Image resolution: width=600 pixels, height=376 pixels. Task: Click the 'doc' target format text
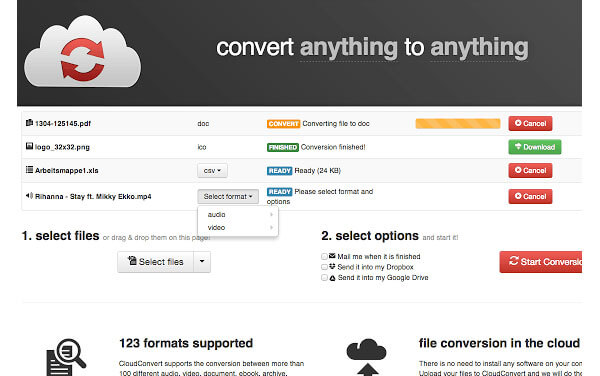(x=203, y=124)
